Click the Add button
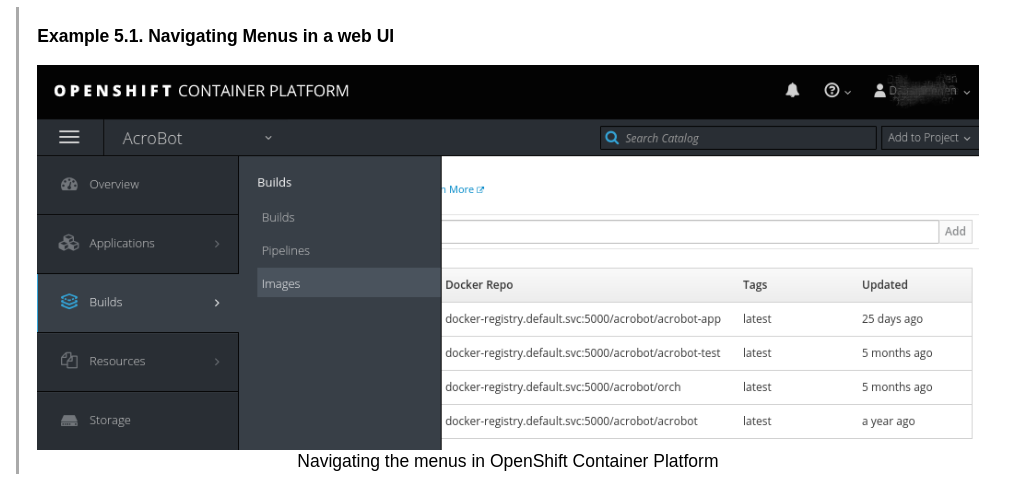The width and height of the screenshot is (1013, 483). [956, 232]
